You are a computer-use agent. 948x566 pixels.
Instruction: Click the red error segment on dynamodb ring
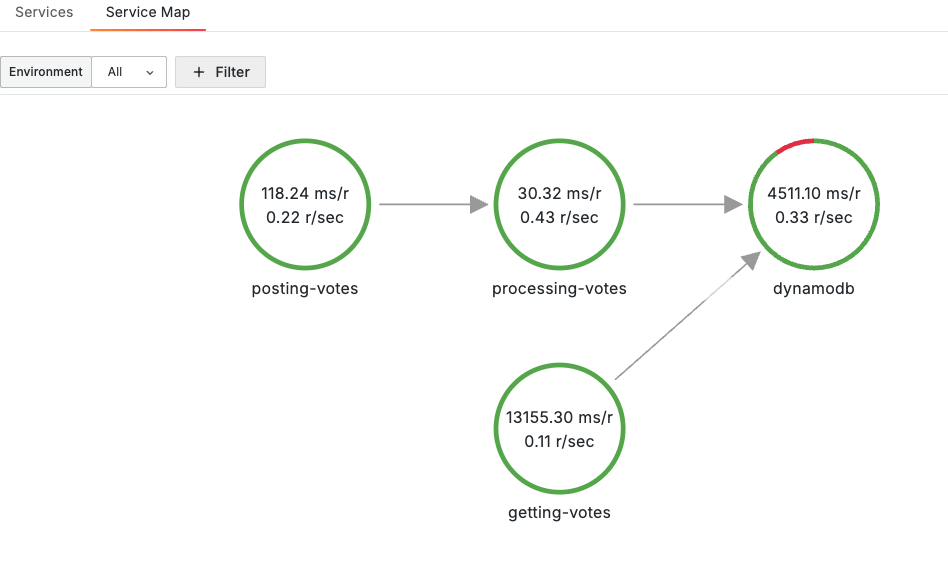(795, 144)
